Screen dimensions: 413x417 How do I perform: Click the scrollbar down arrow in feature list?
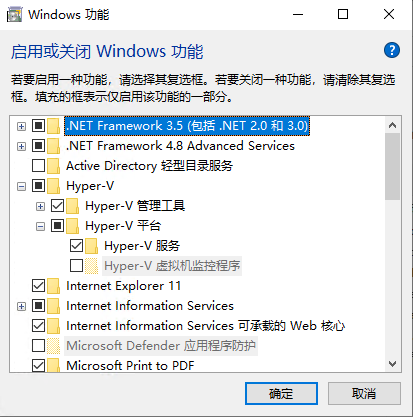tap(392, 364)
